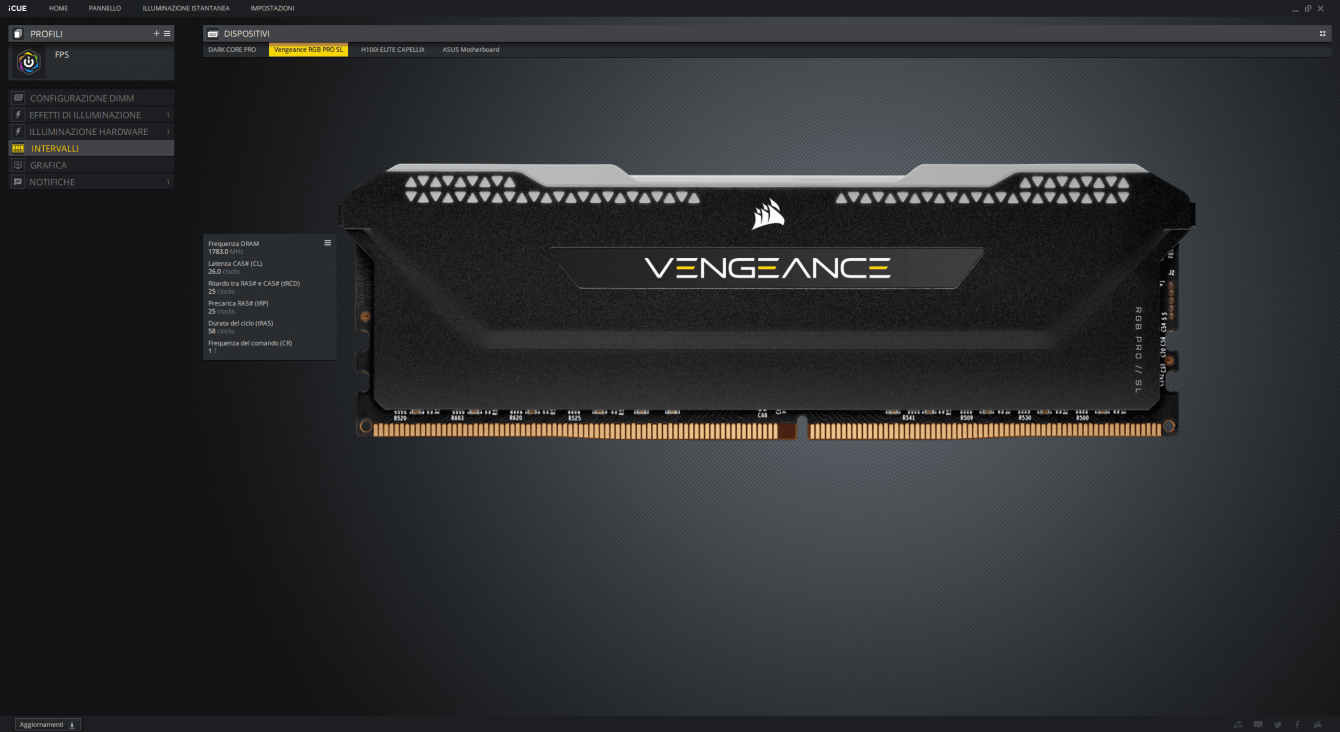Screen dimensions: 1340x732
Task: Open the HOME menu
Action: (x=58, y=8)
